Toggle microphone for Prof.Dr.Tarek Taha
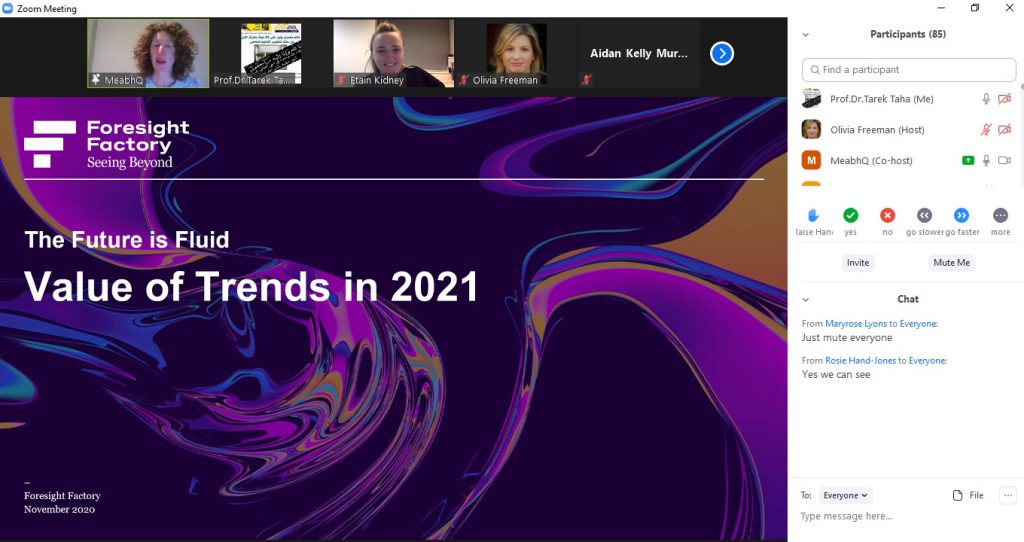The image size is (1024, 542). coord(986,99)
